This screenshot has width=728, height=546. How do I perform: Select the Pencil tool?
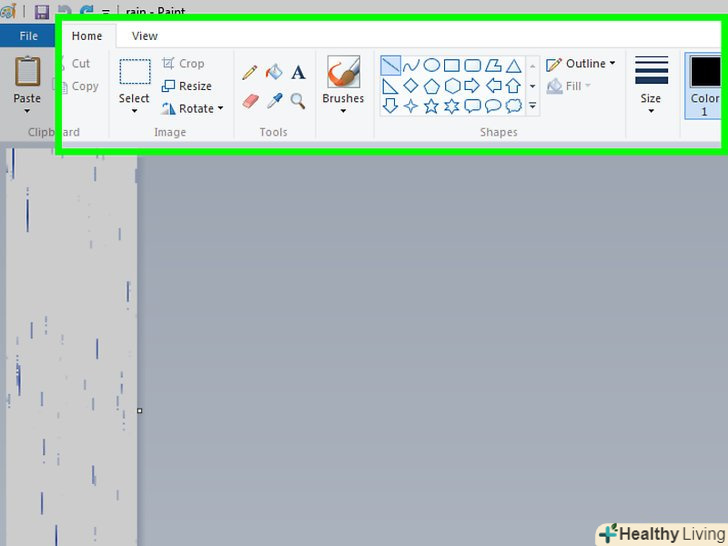point(249,73)
